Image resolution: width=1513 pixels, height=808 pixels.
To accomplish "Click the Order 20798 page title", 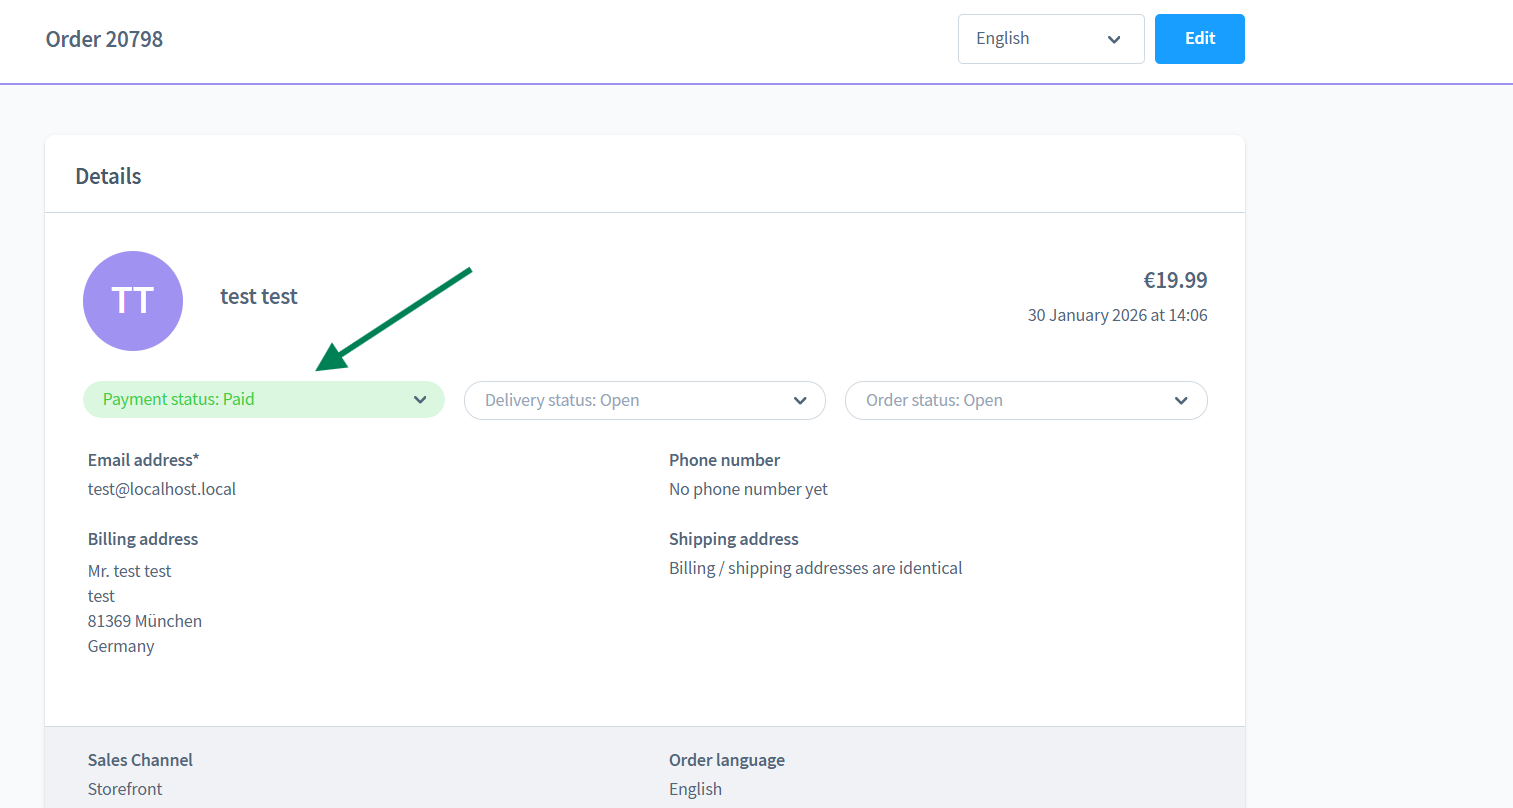I will click(104, 39).
